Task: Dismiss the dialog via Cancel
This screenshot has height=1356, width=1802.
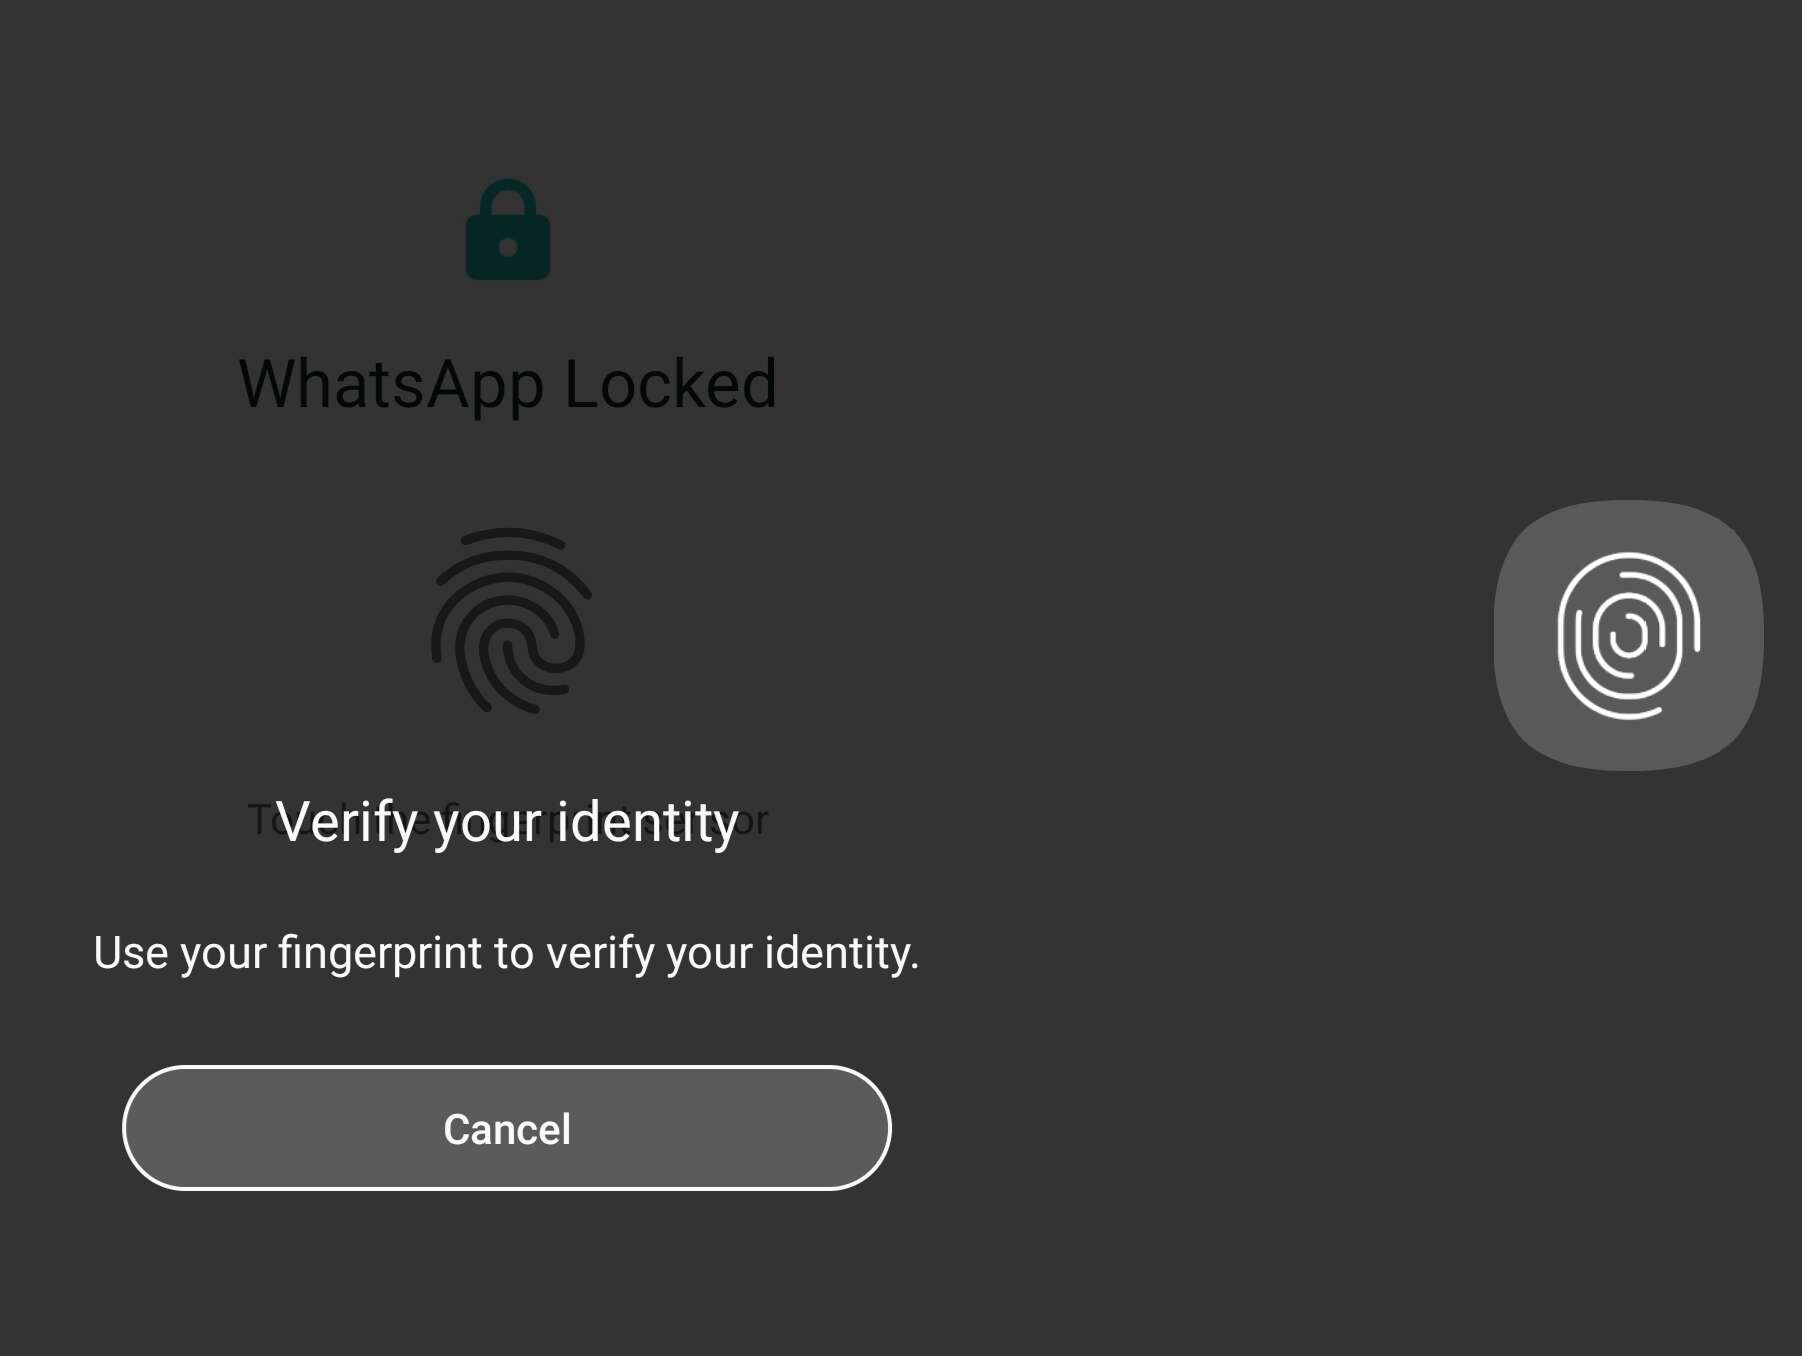Action: click(x=506, y=1128)
